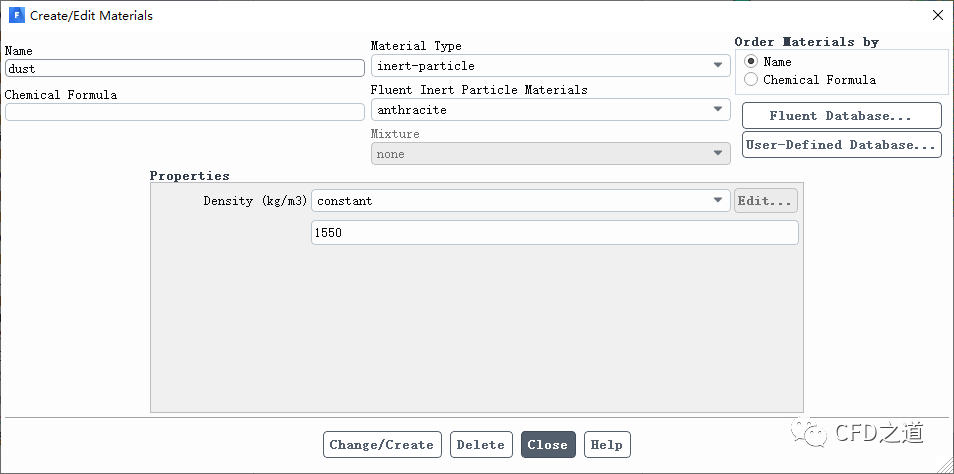Open the Fluent Database
Viewport: 954px width, 474px height.
coord(841,116)
